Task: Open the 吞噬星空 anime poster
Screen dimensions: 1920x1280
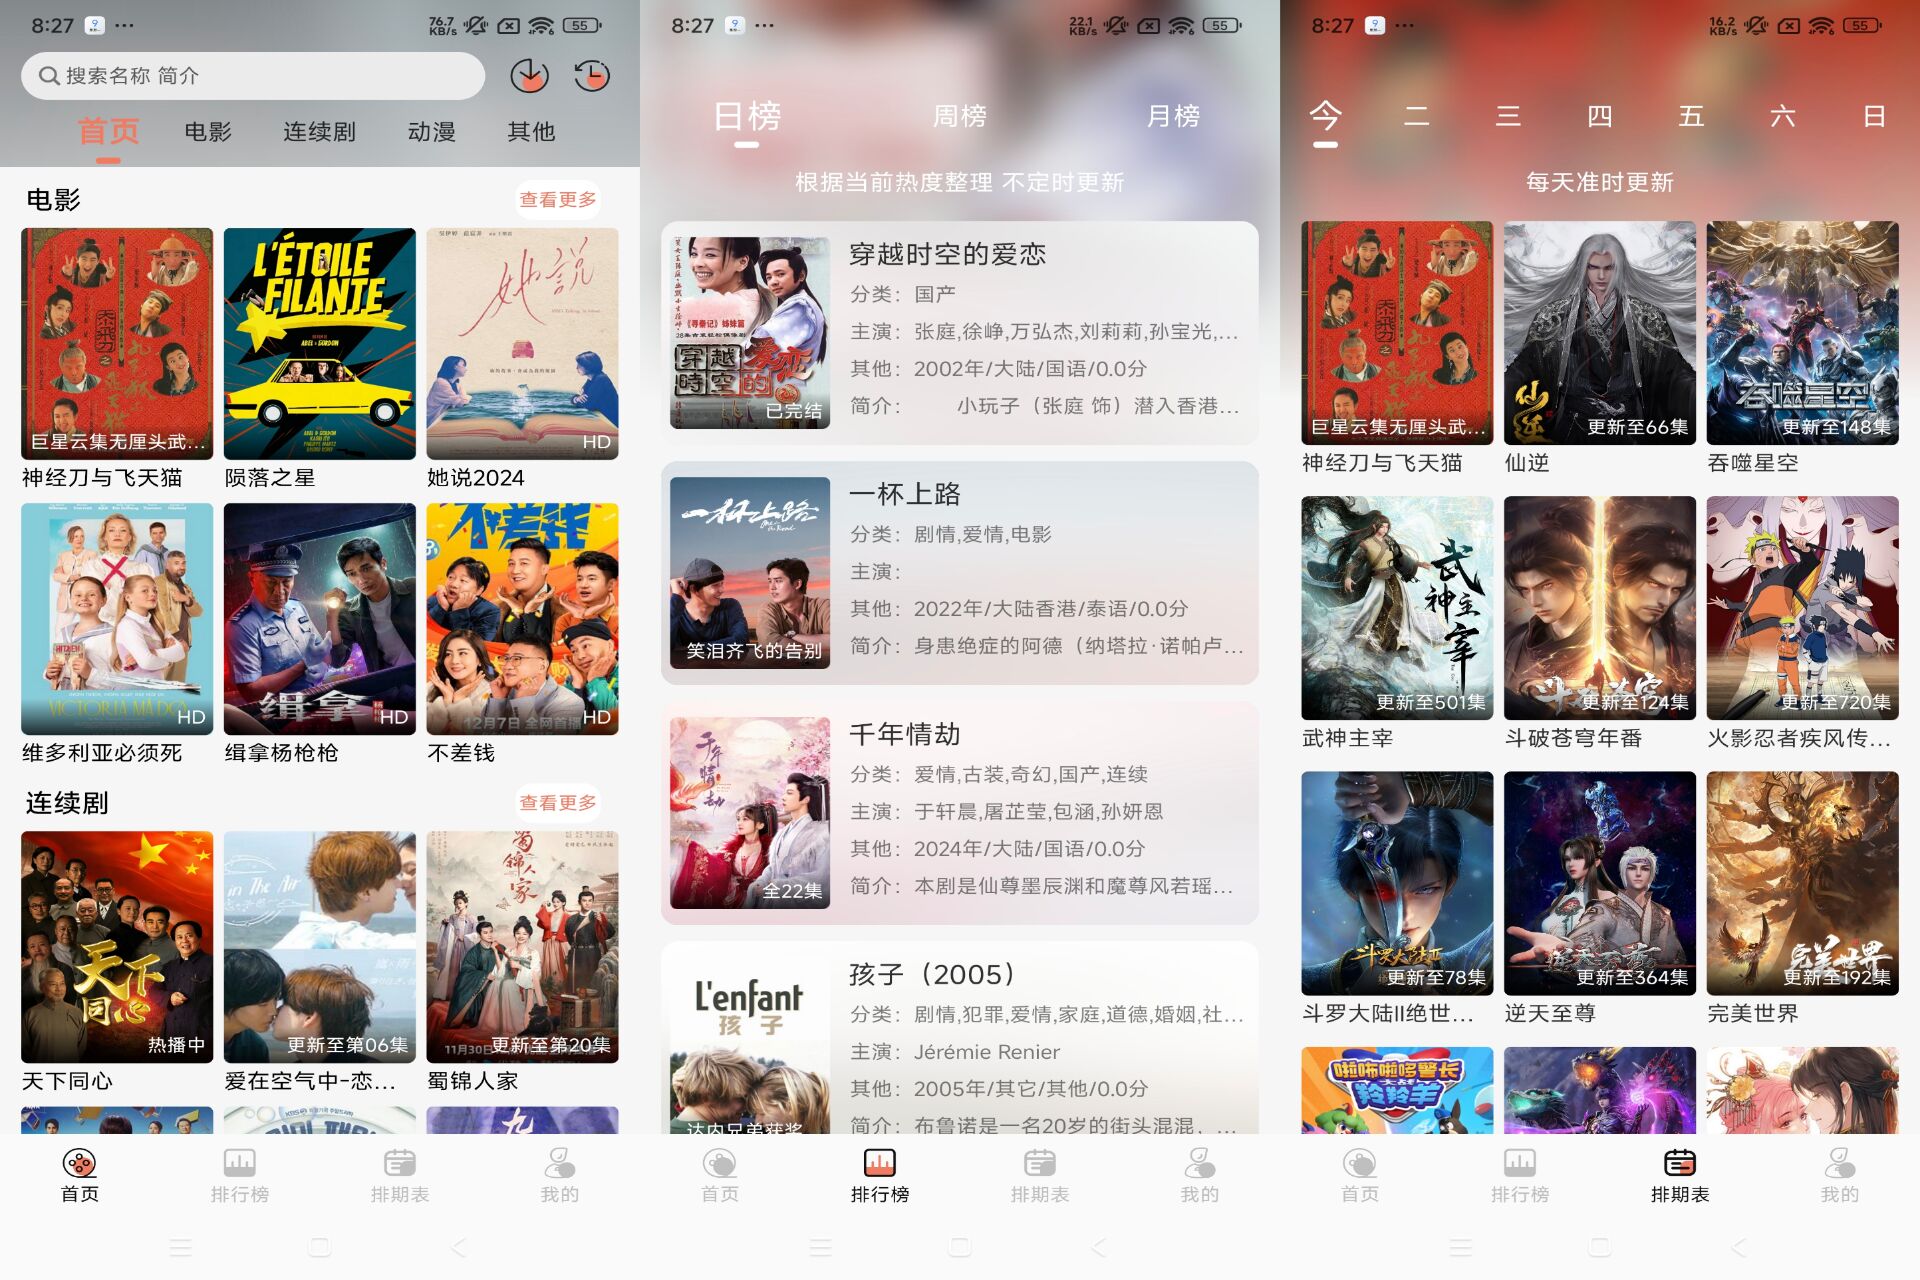Action: tap(1802, 334)
